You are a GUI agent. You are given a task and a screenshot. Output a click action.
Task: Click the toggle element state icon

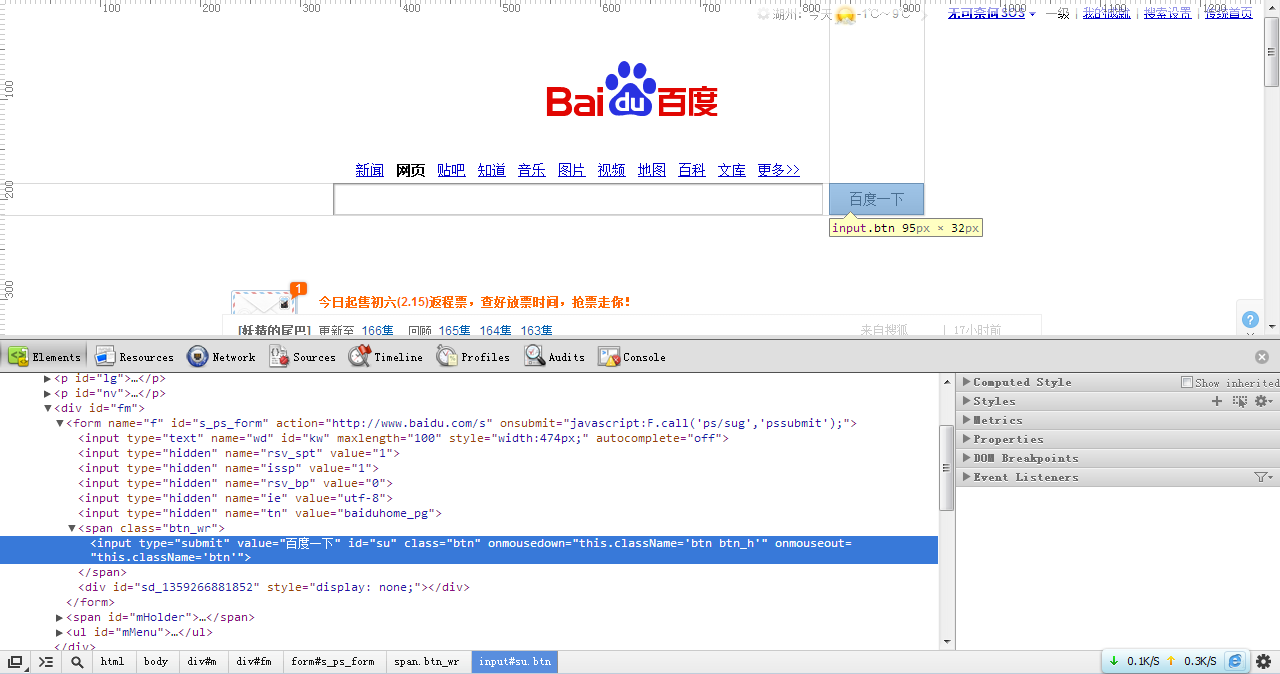[x=1240, y=401]
